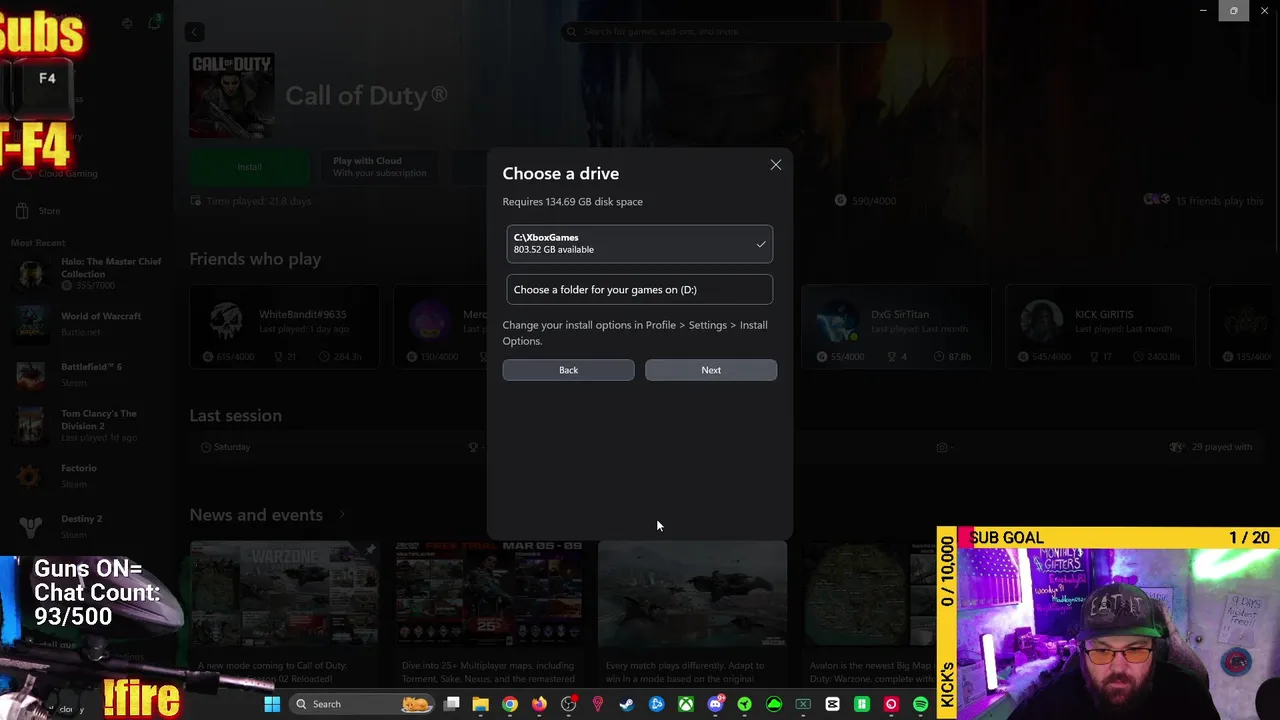Open Factorio in the recent list
Screen dimensions: 1280x720
pyautogui.click(x=88, y=475)
